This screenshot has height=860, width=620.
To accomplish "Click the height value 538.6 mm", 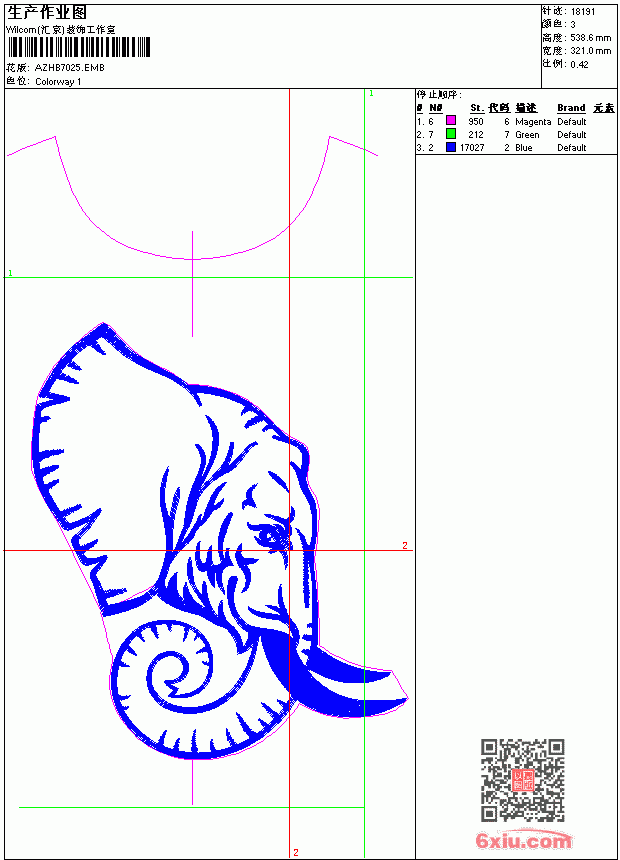I will click(x=591, y=38).
